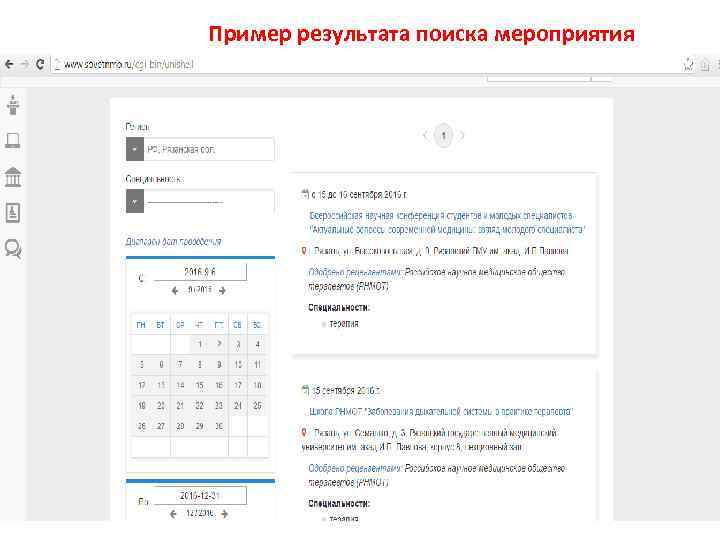Open the certificate document icon in the sidebar
The height and width of the screenshot is (540, 720).
click(x=13, y=213)
